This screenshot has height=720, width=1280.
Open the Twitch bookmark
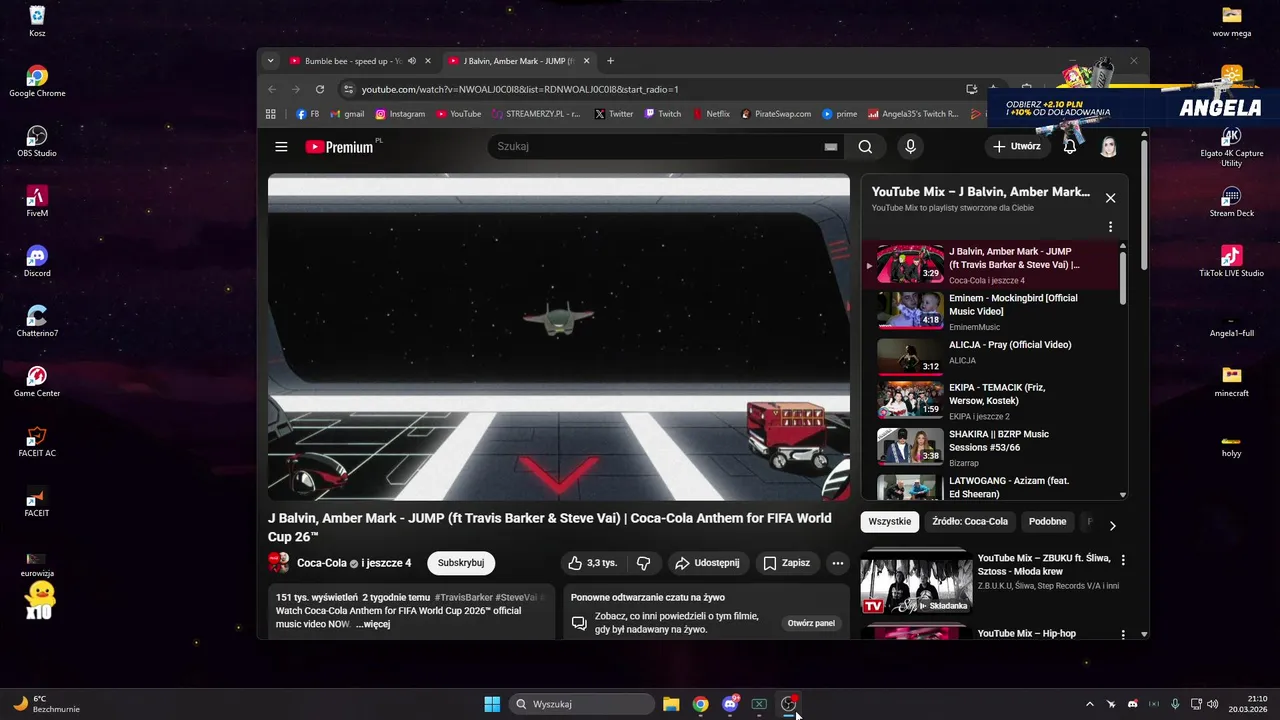point(663,114)
